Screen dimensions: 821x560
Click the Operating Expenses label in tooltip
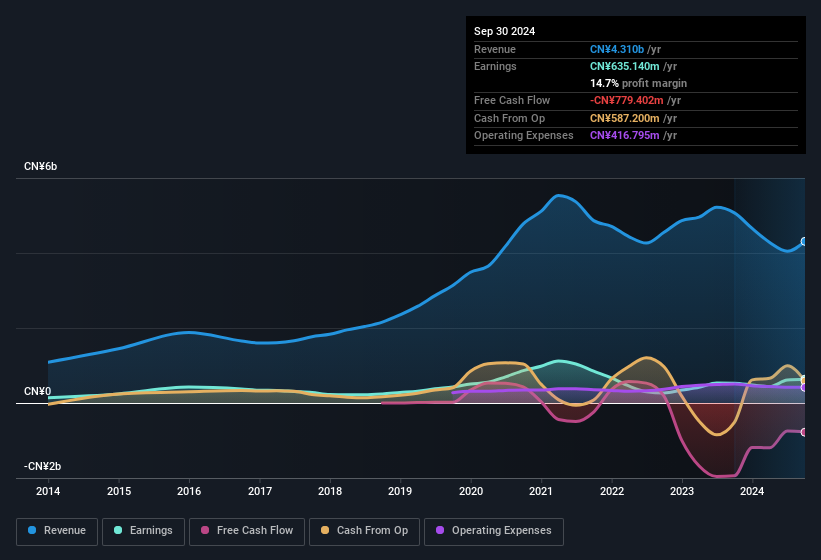[524, 136]
